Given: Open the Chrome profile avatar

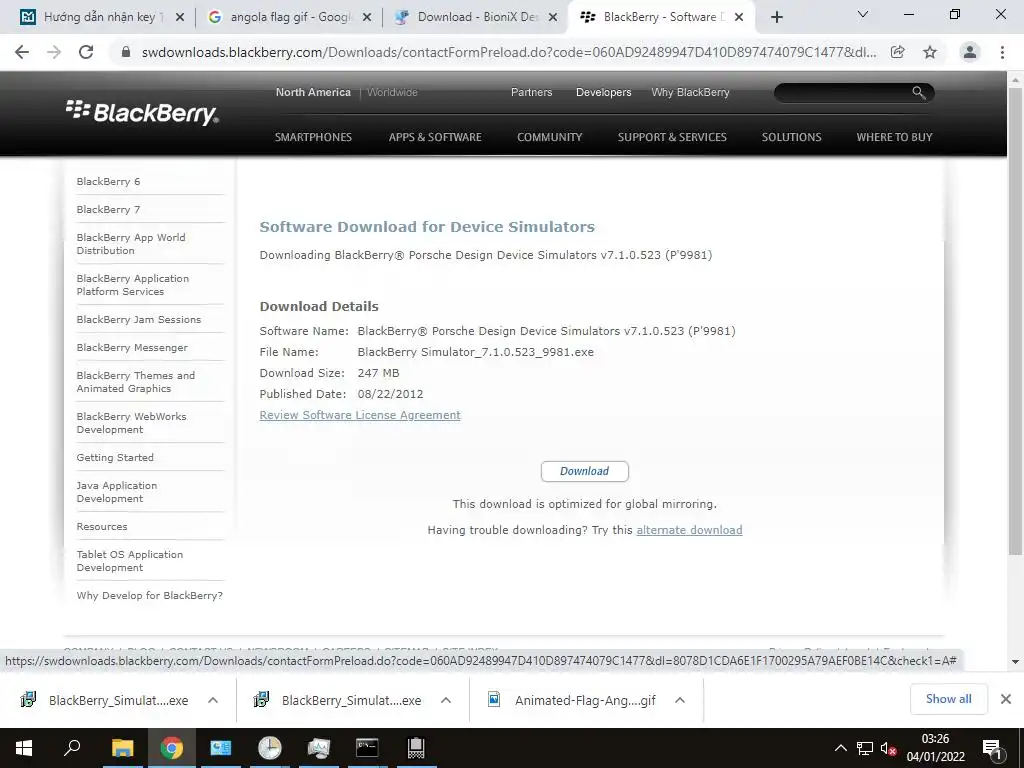Looking at the screenshot, I should (970, 52).
